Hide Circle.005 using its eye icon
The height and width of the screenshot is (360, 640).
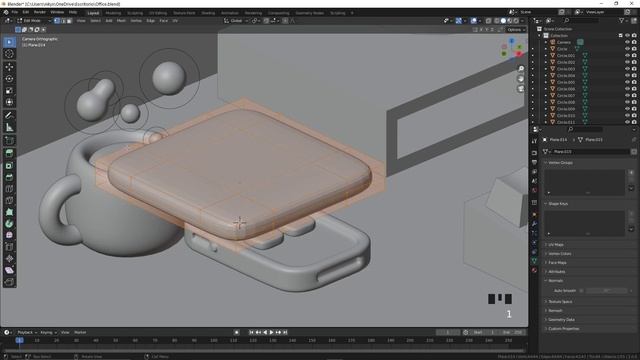click(627, 82)
